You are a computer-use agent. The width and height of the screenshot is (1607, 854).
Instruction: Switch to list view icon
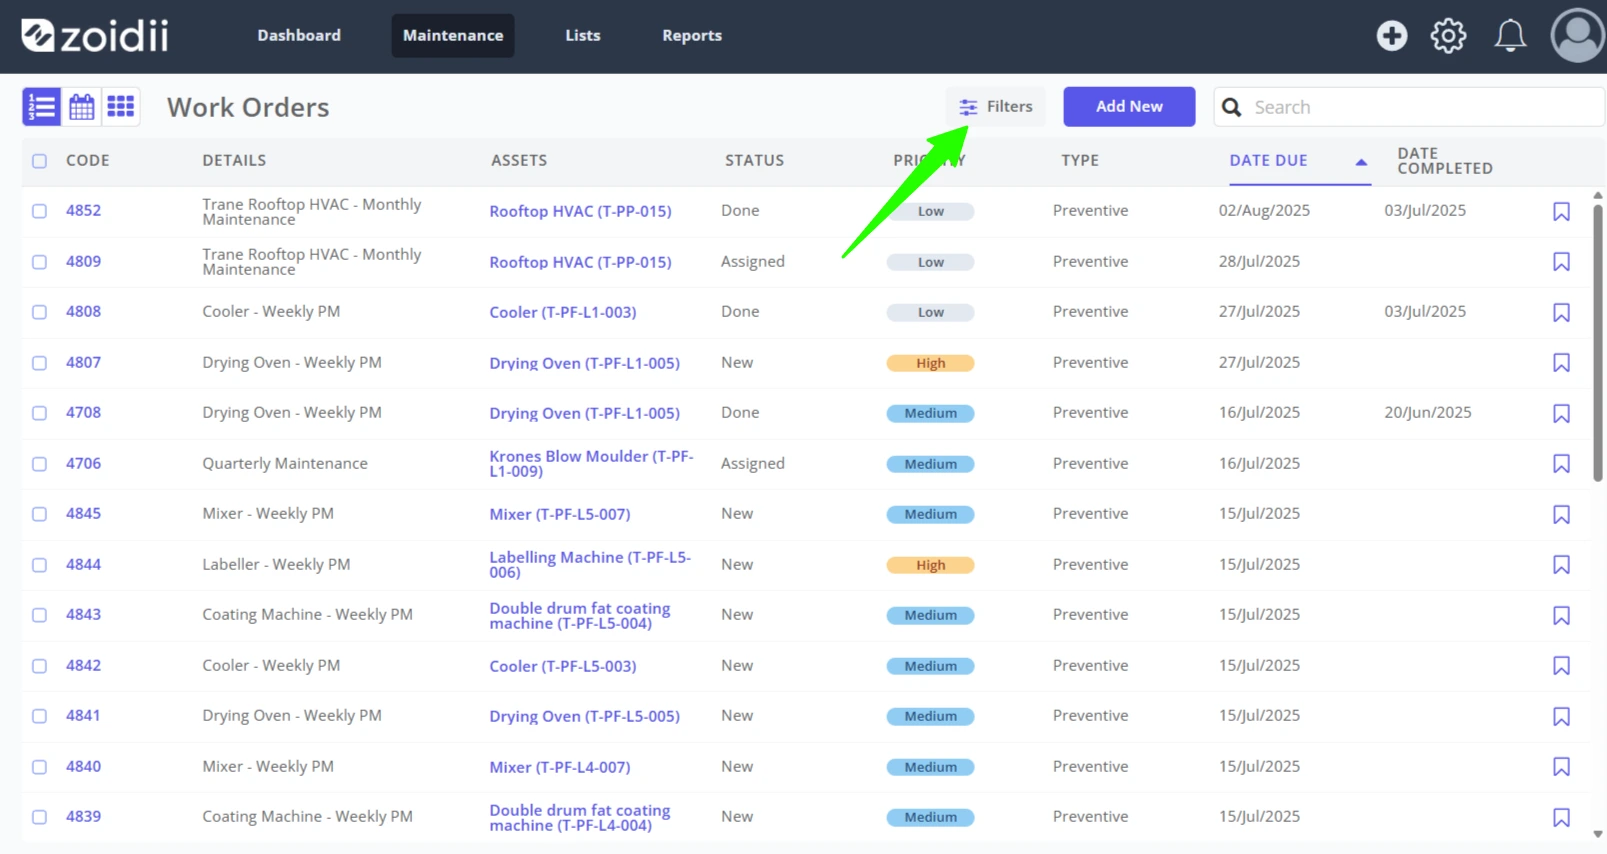click(x=42, y=107)
